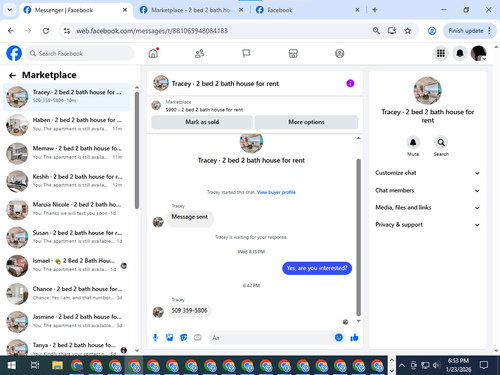Open the tab search dropdown arrow
The width and height of the screenshot is (500, 375).
click(x=10, y=10)
